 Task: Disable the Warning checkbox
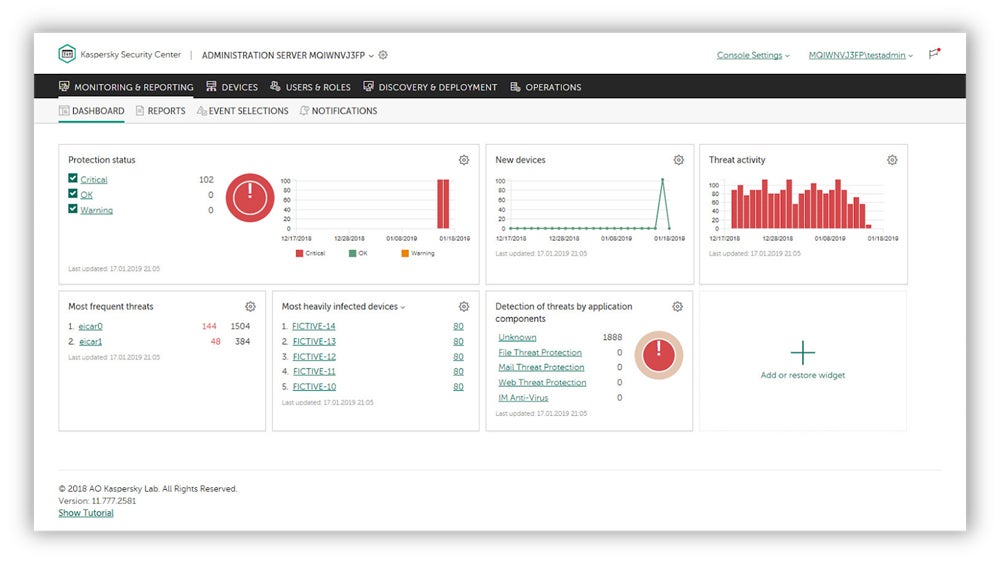coord(73,209)
